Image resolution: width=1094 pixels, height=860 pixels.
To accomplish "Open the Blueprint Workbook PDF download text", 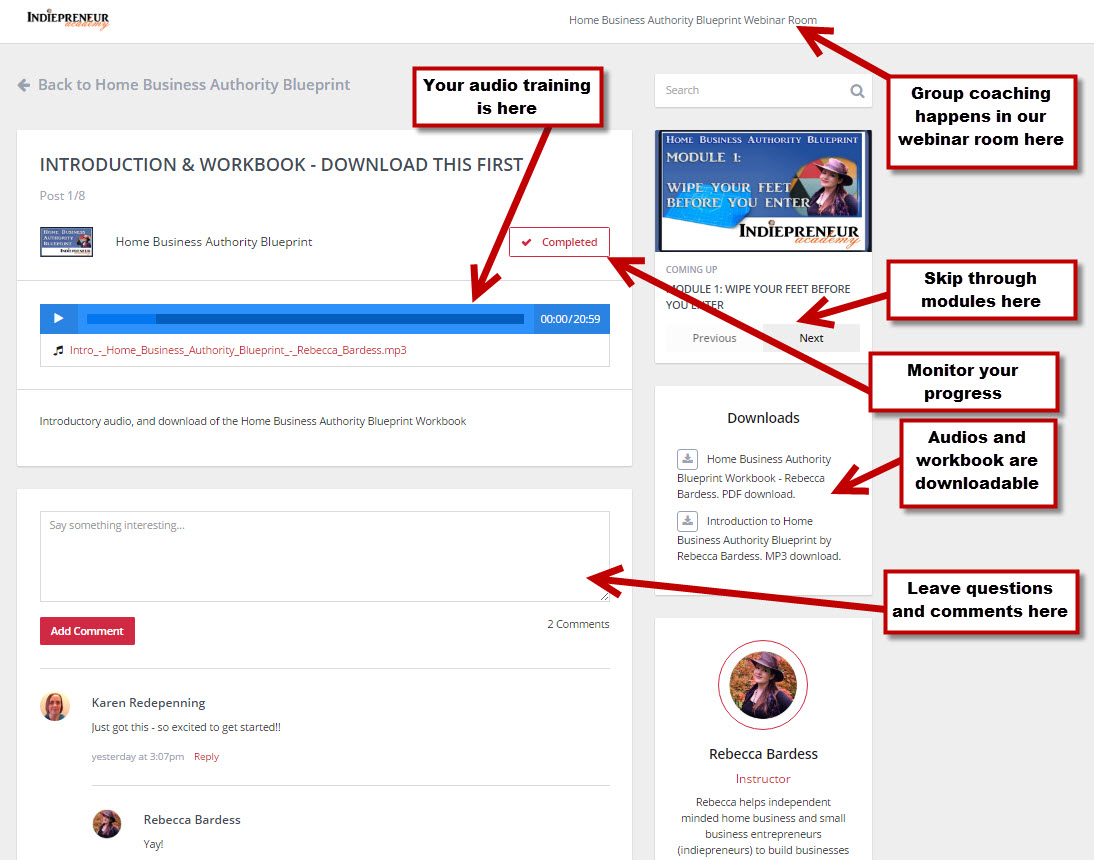I will (754, 476).
